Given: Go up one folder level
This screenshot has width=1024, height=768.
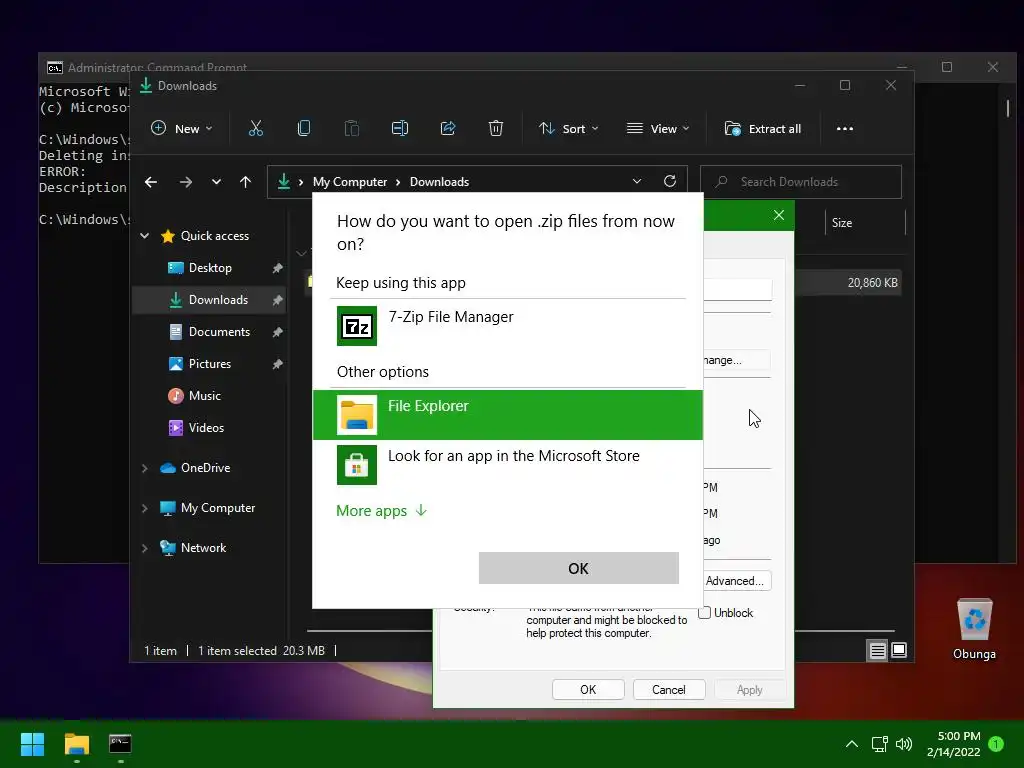Looking at the screenshot, I should 246,182.
